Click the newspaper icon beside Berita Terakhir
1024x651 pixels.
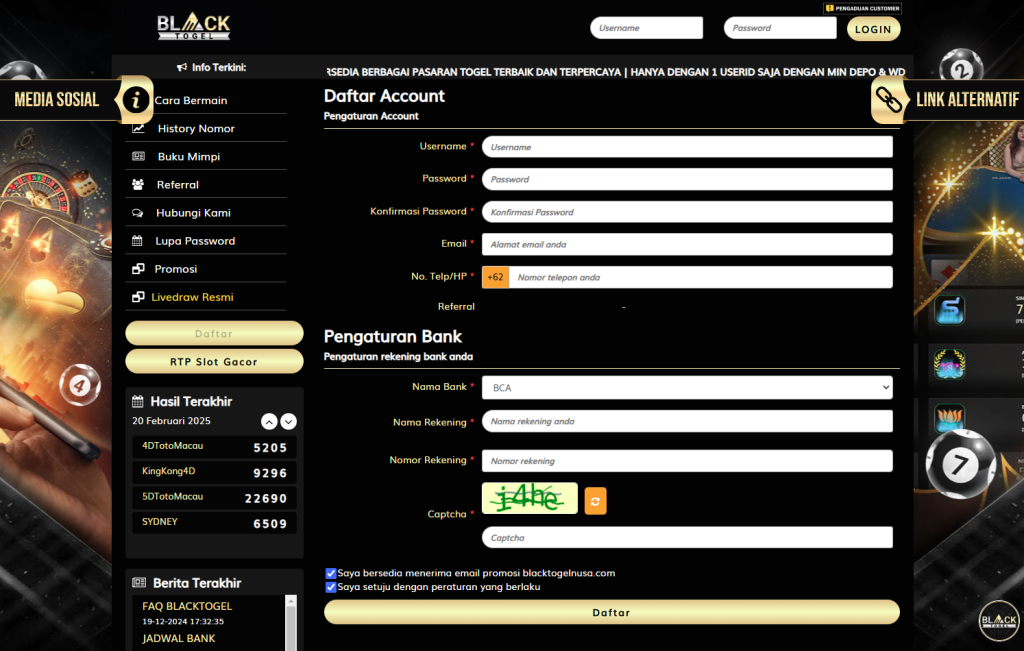pyautogui.click(x=138, y=582)
